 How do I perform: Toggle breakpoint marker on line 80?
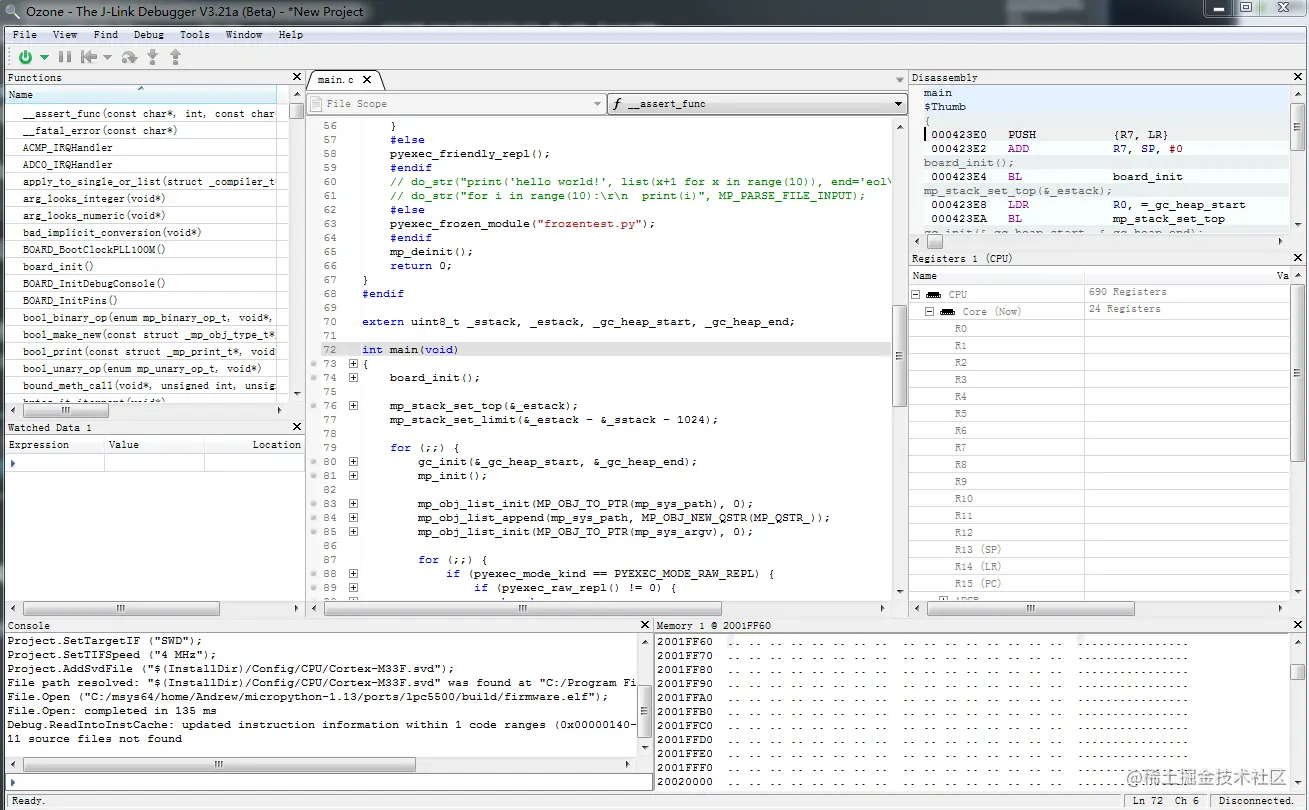[313, 462]
